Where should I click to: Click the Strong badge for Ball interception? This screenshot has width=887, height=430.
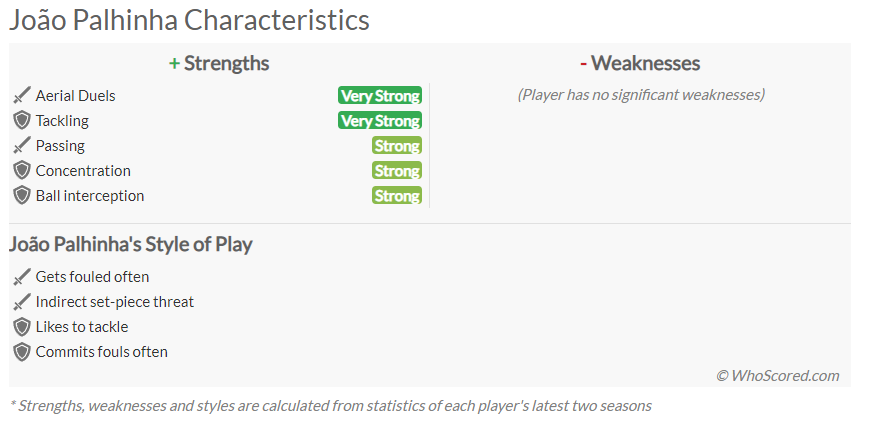[397, 195]
